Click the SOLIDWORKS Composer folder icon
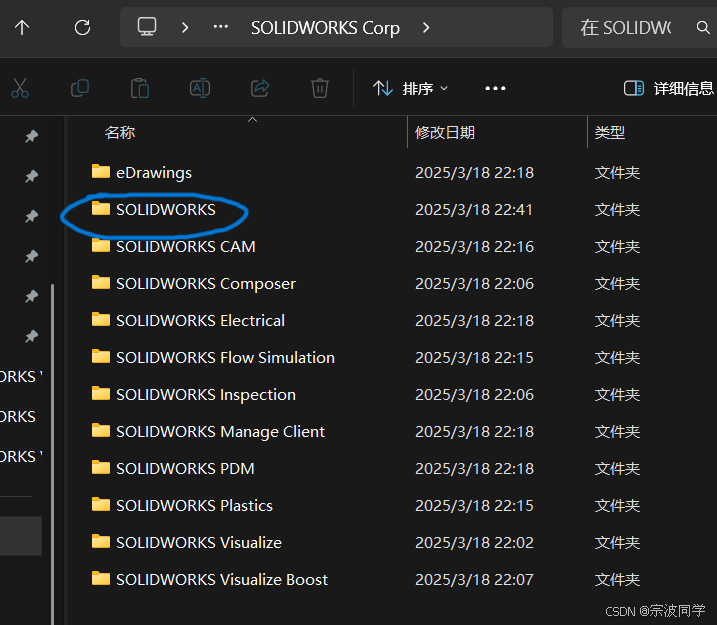Viewport: 717px width, 625px height. click(x=101, y=283)
